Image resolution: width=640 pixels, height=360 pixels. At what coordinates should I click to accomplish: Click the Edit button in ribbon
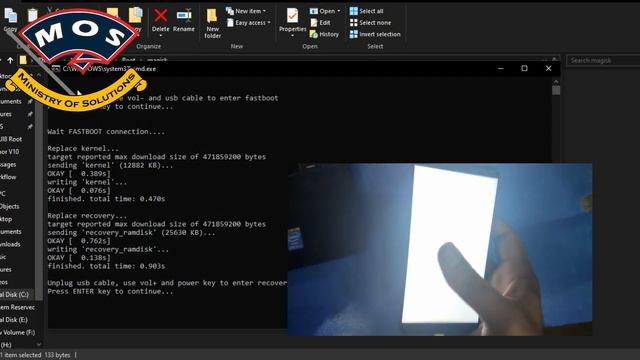coord(320,23)
